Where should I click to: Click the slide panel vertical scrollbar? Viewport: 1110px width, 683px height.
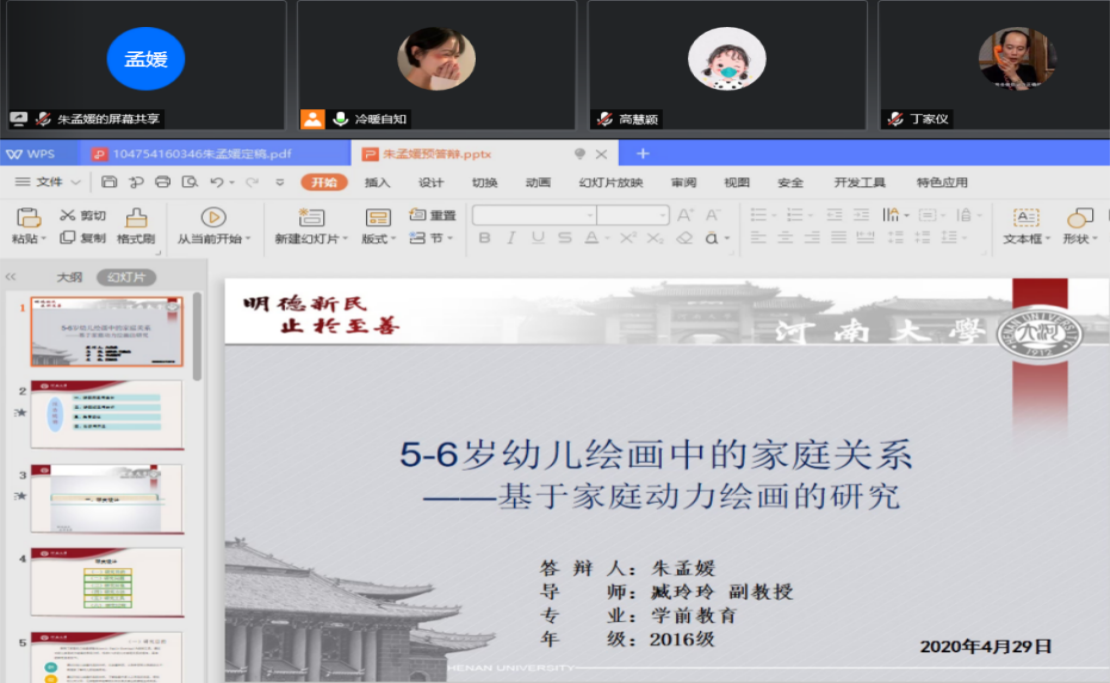(x=197, y=337)
